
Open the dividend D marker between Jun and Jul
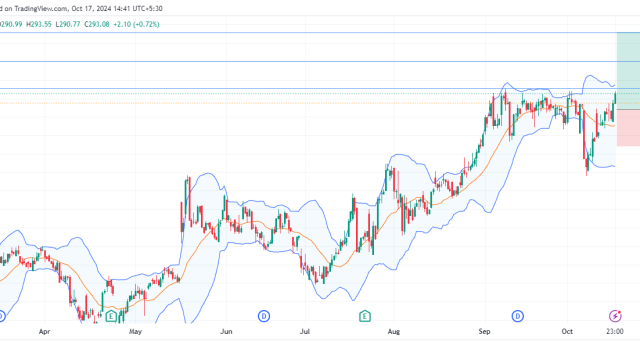264,316
